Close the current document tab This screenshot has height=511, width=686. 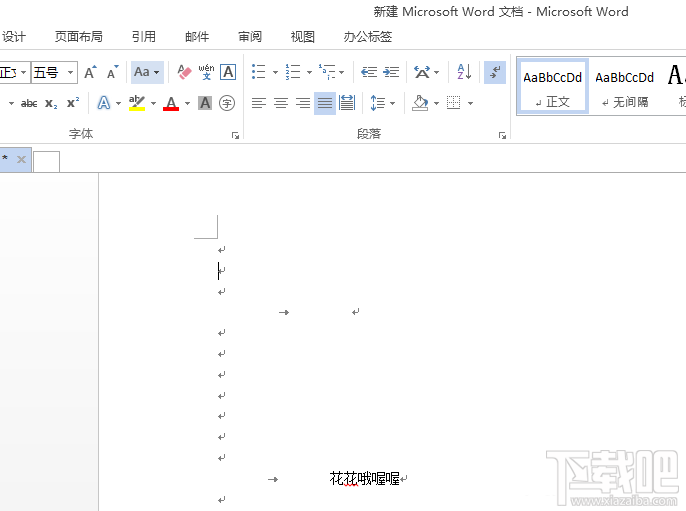click(x=21, y=159)
